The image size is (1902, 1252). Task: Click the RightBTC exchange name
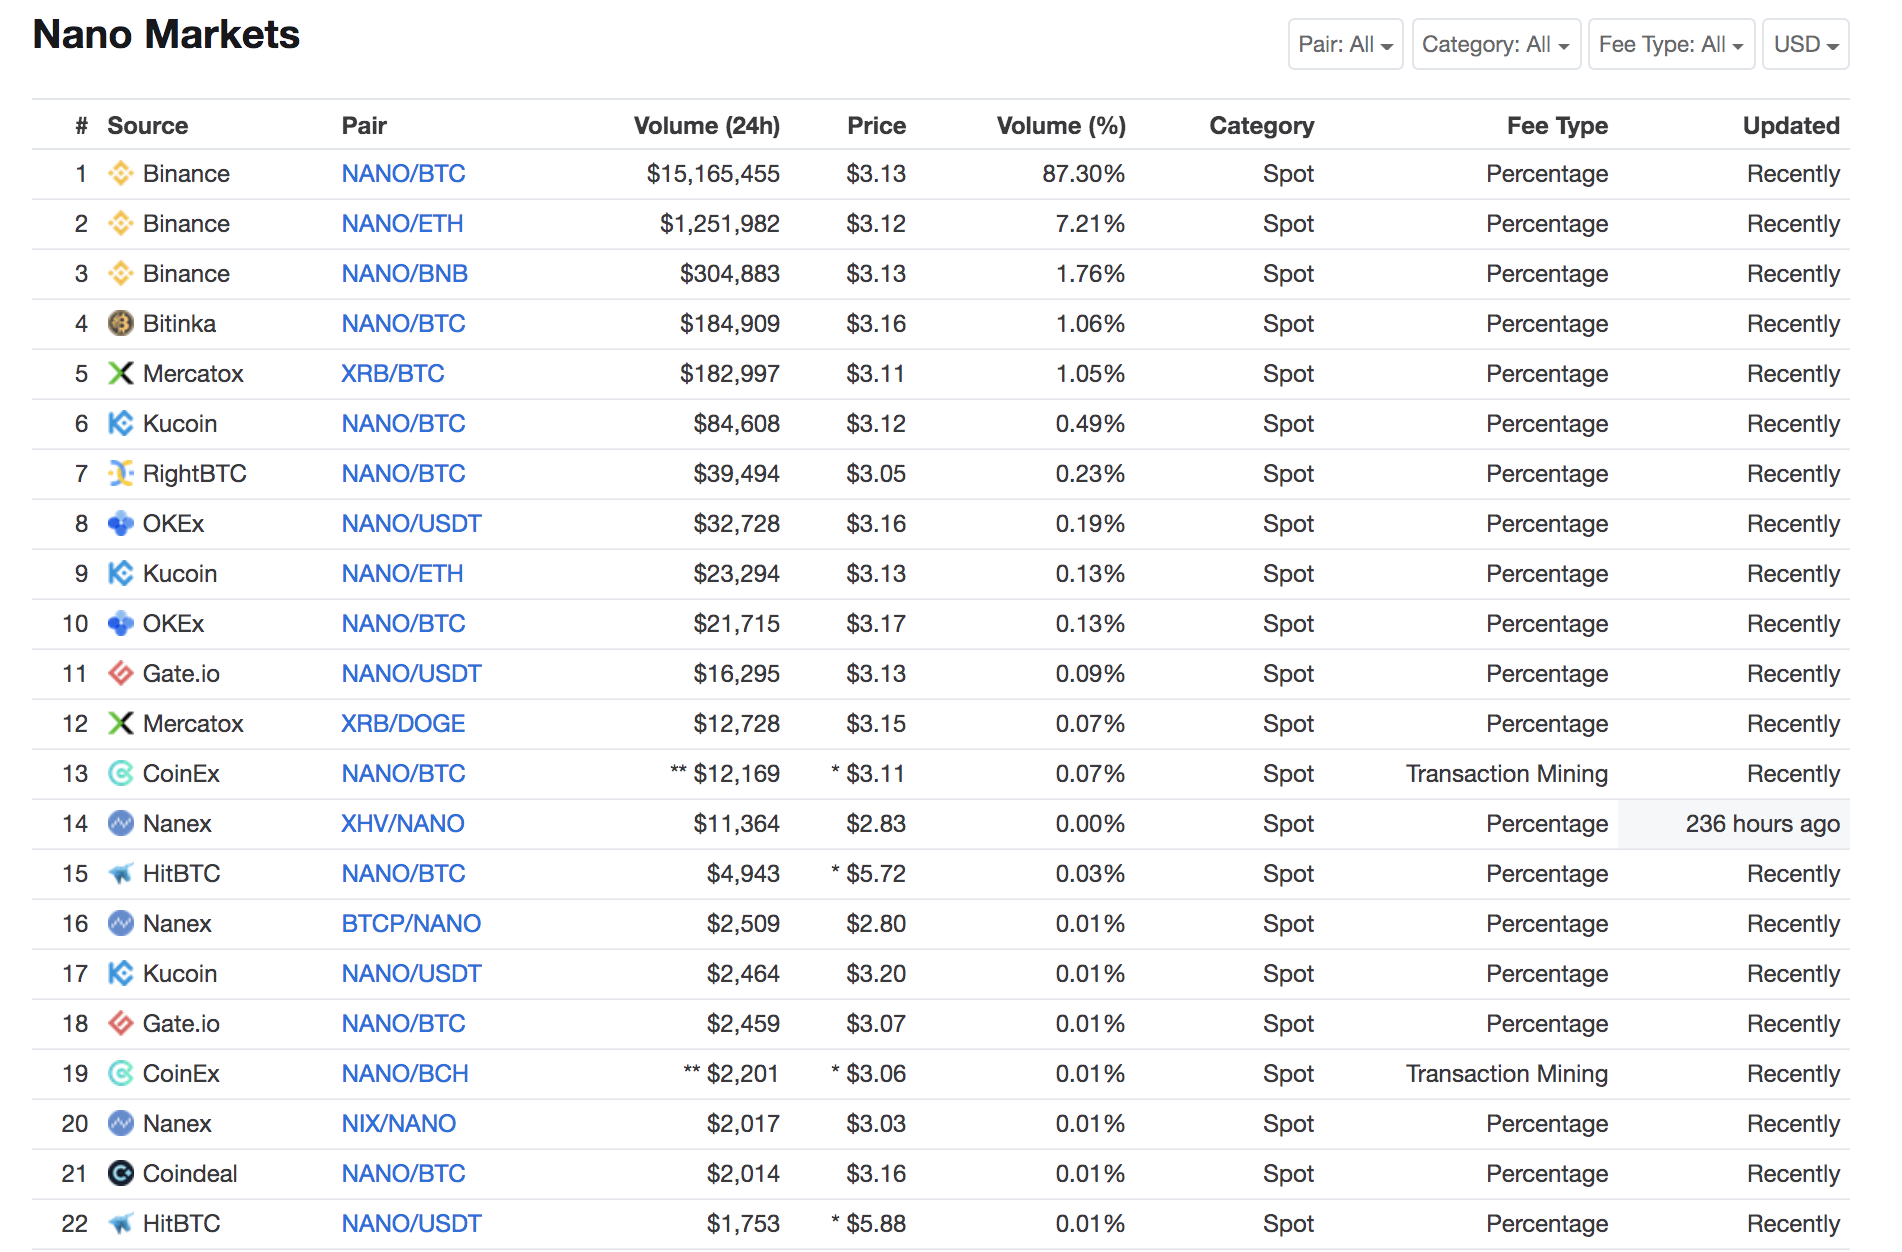[194, 474]
